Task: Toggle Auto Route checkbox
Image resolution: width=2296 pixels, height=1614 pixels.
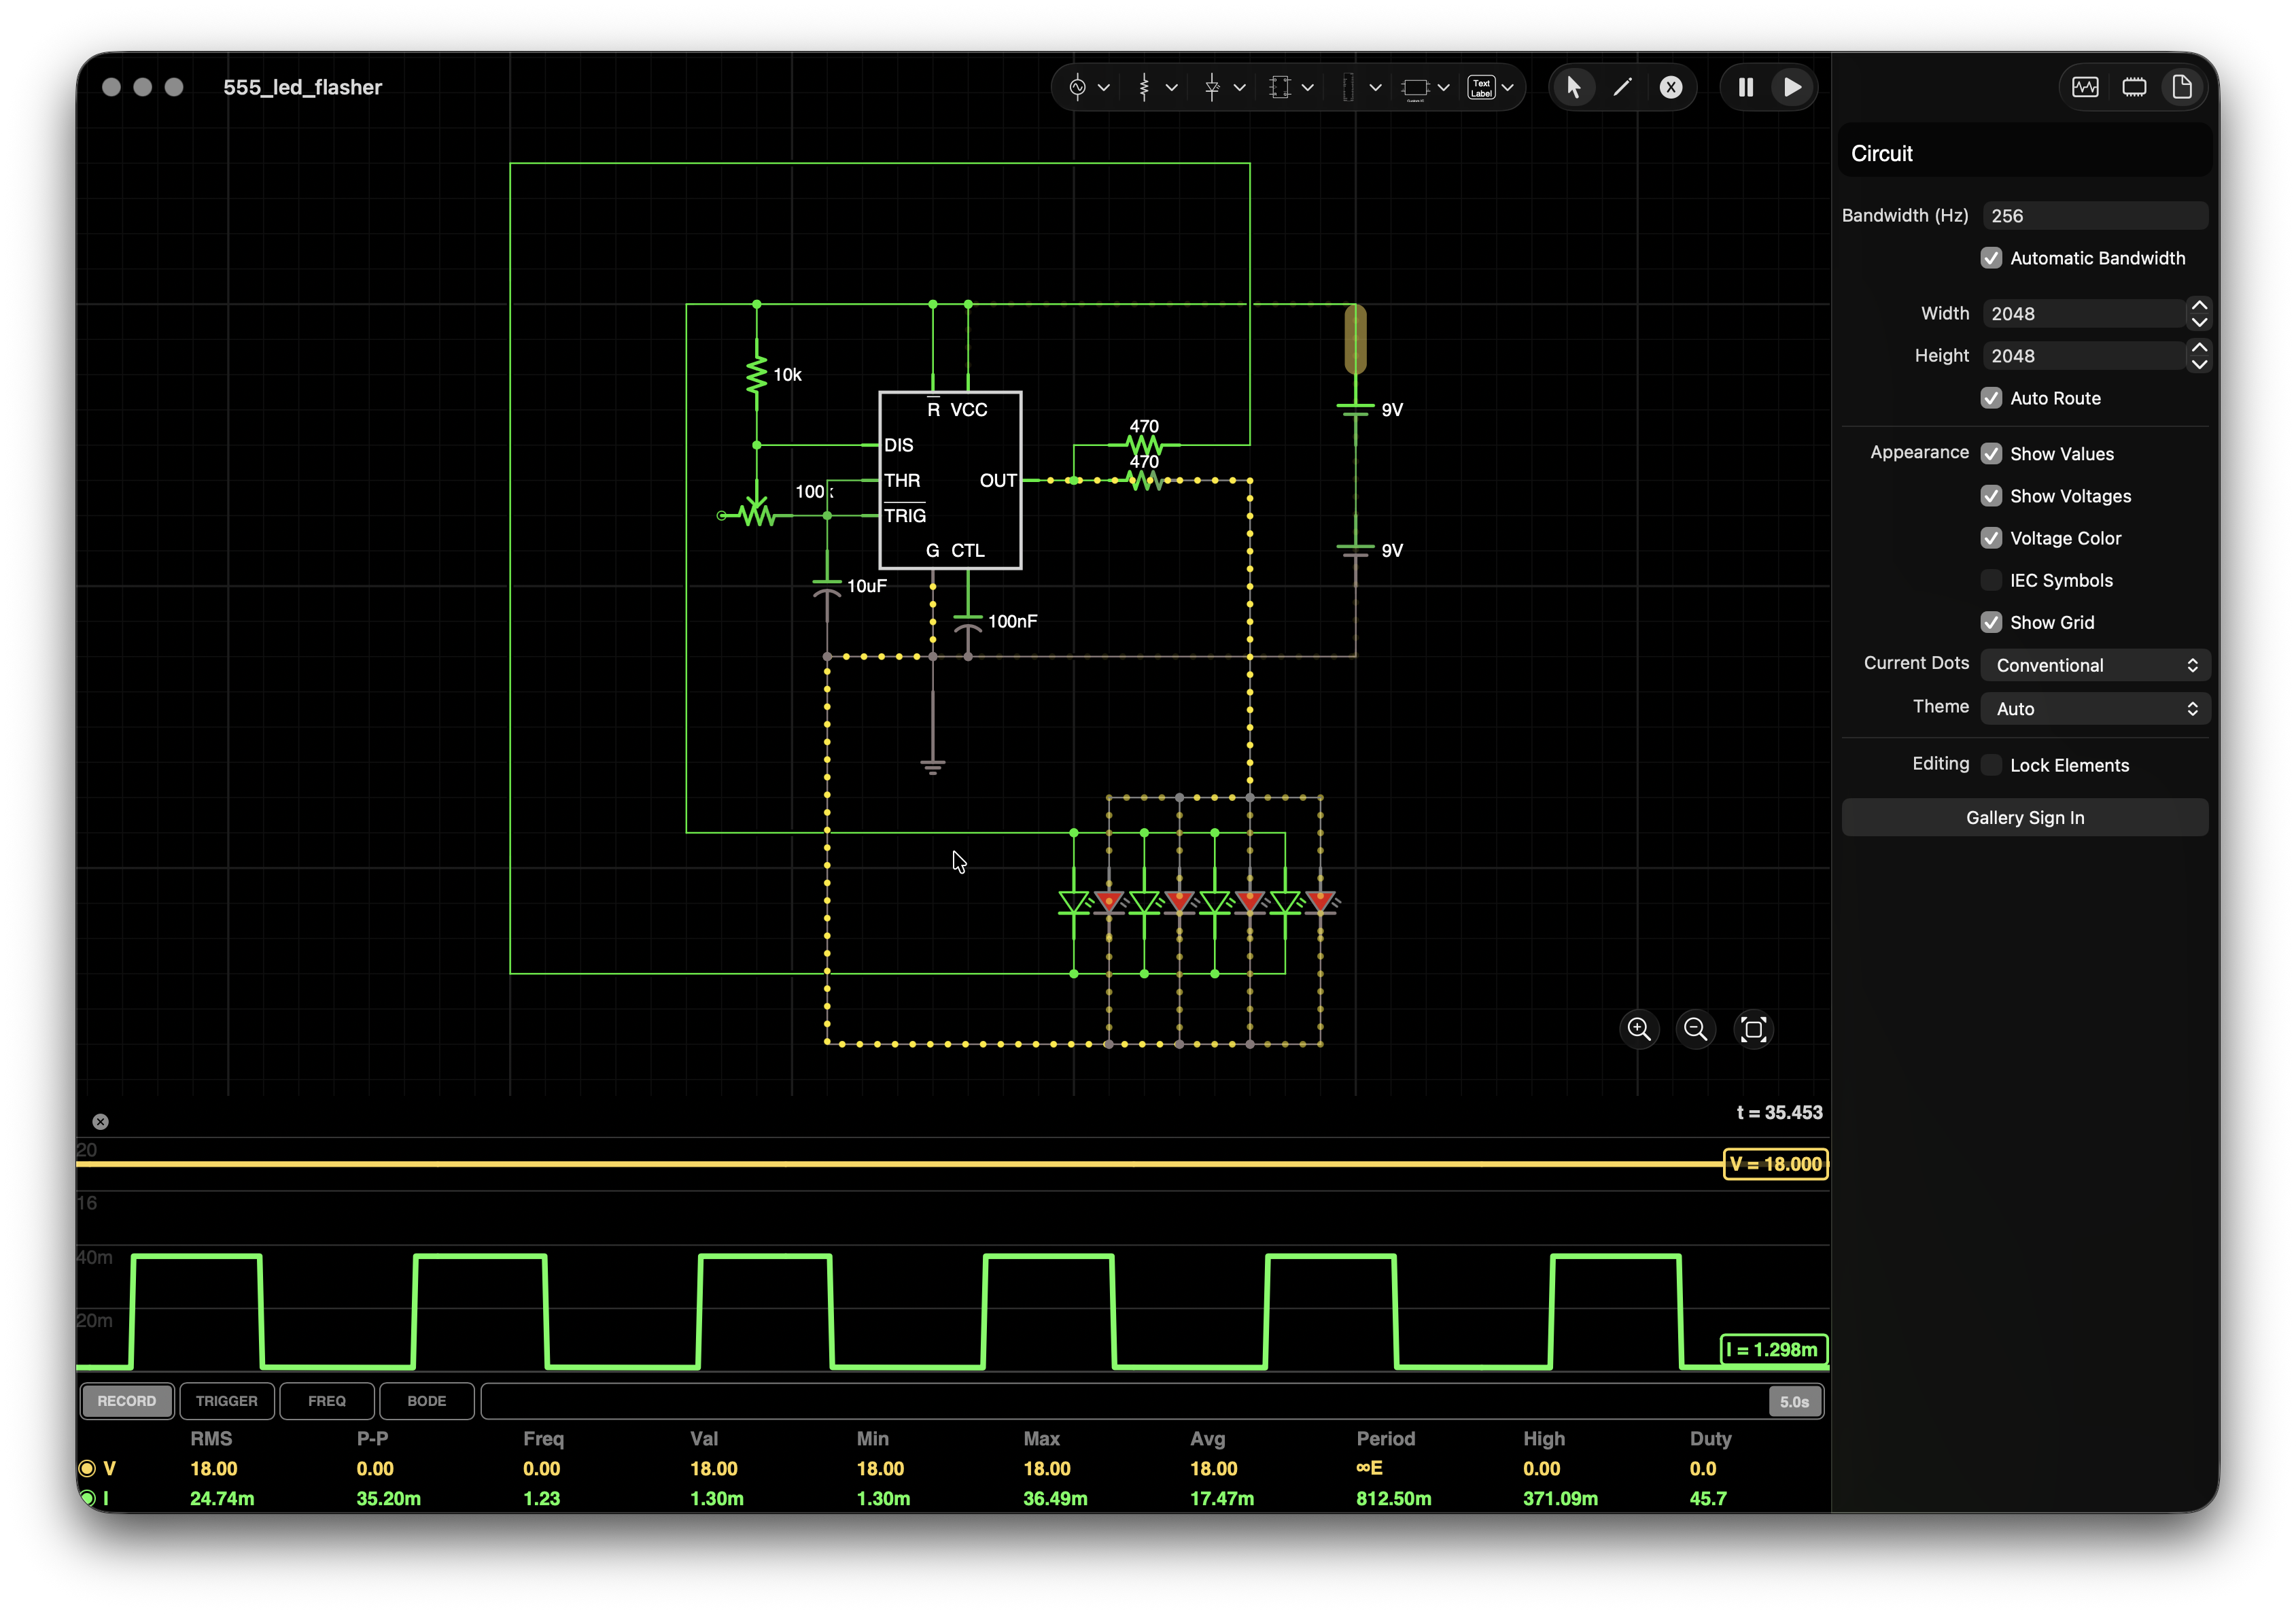Action: [1992, 398]
